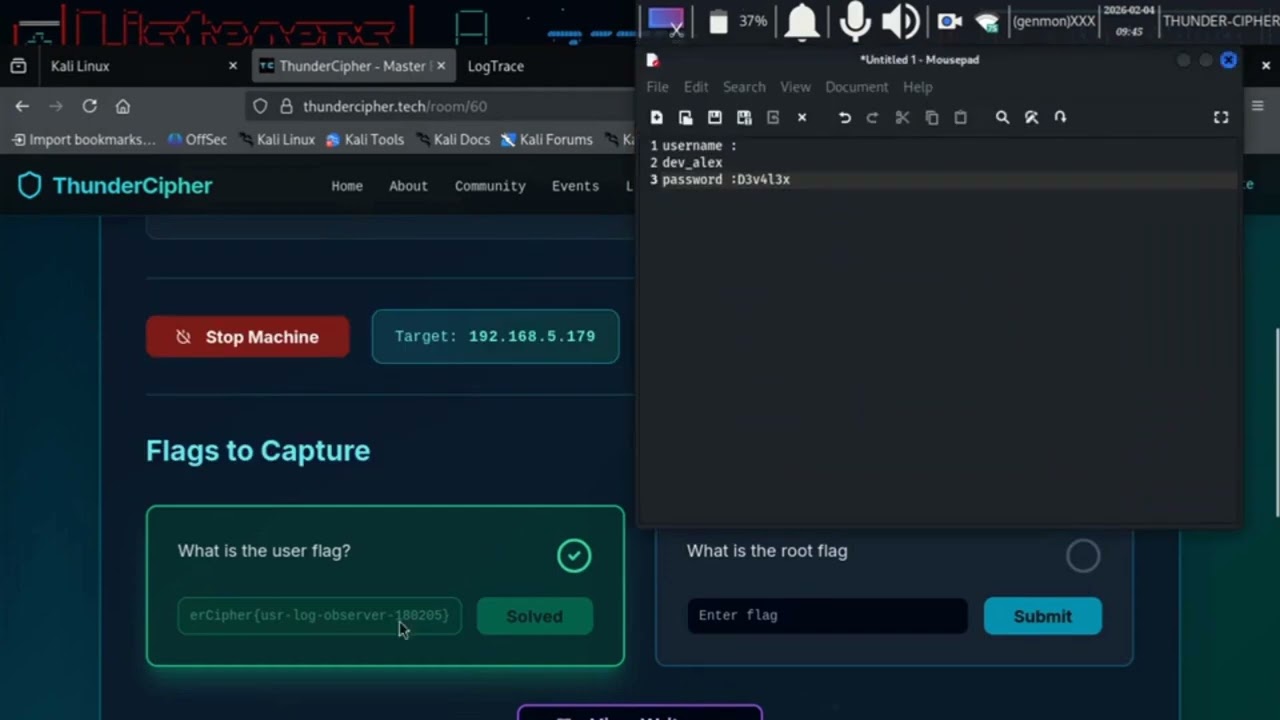Open the Mousepad Search menu
The image size is (1280, 720).
tap(744, 87)
